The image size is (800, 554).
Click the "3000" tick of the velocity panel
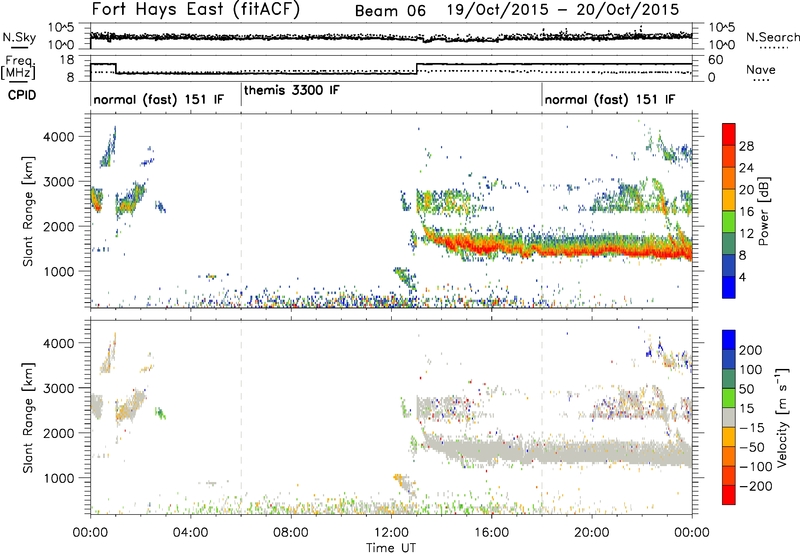click(58, 388)
